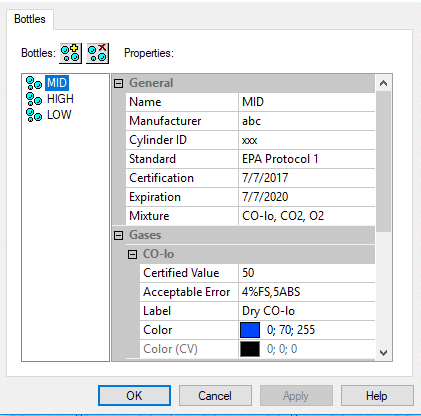Click the blue Color swatch 0; 70; 255

pyautogui.click(x=250, y=330)
